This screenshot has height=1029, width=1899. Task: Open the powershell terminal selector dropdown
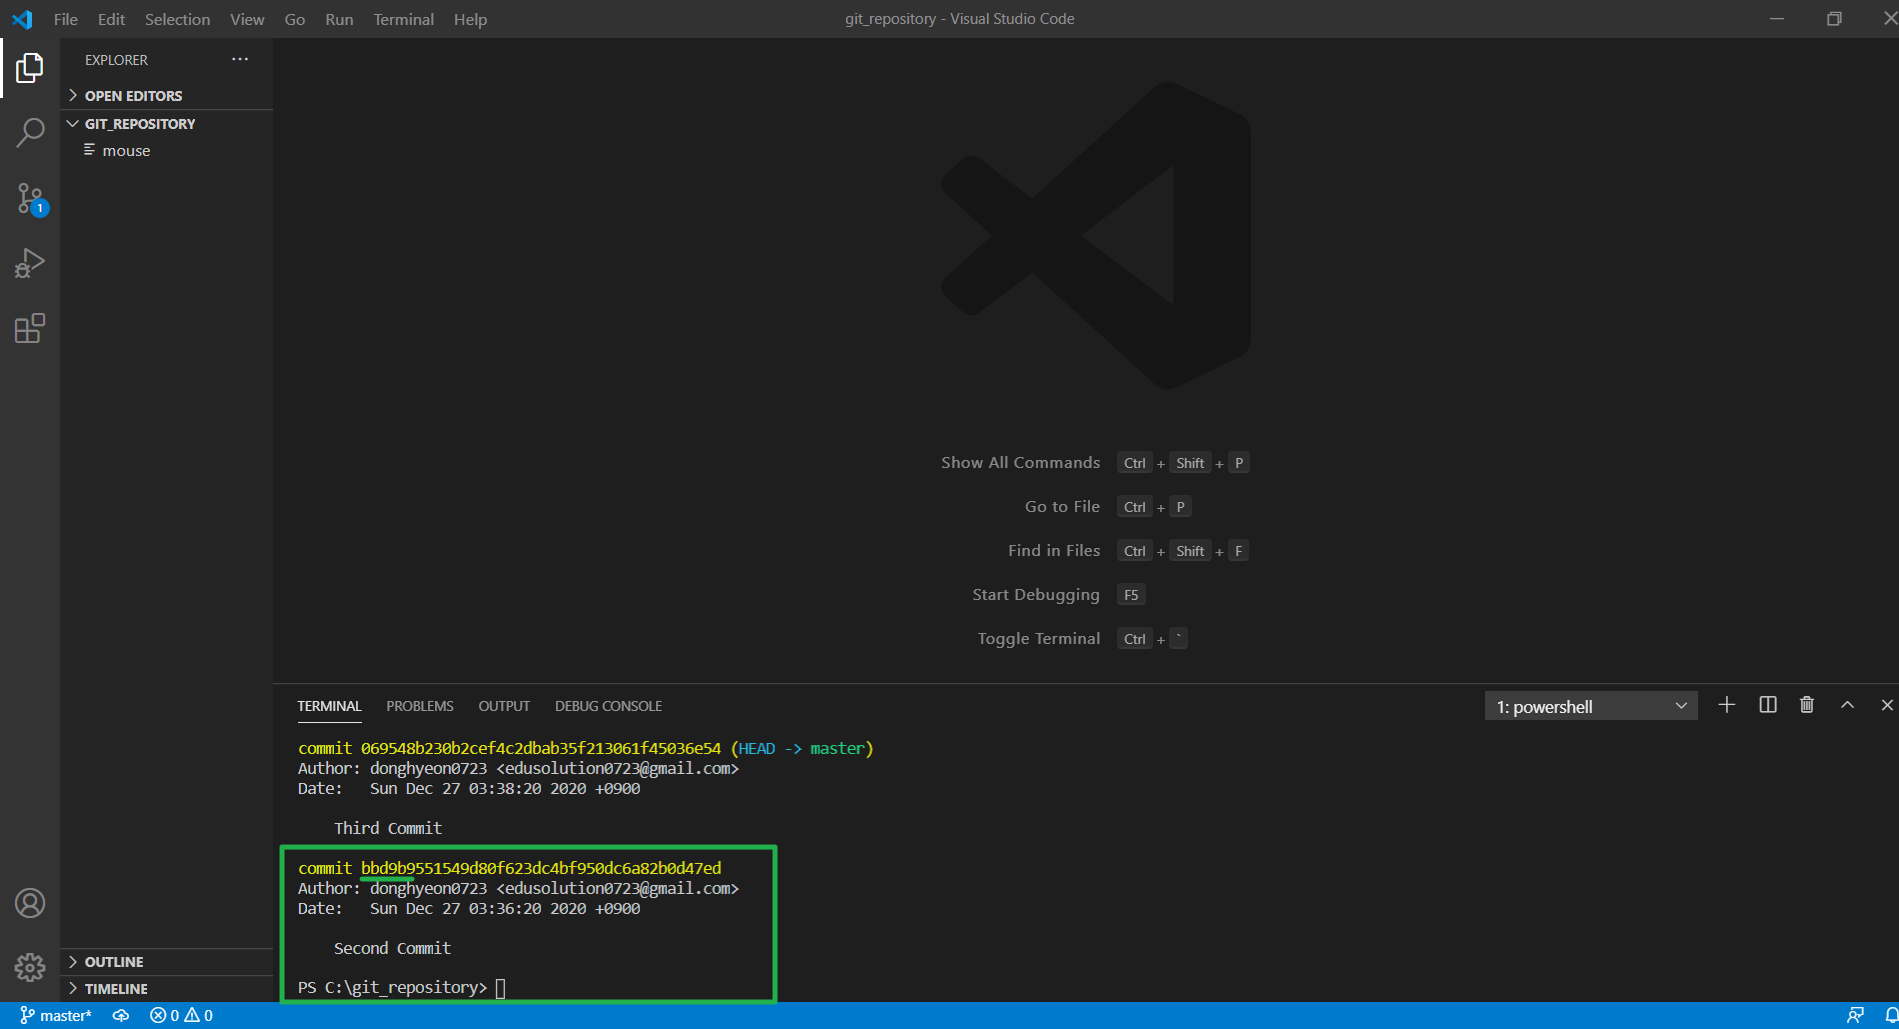click(x=1591, y=706)
